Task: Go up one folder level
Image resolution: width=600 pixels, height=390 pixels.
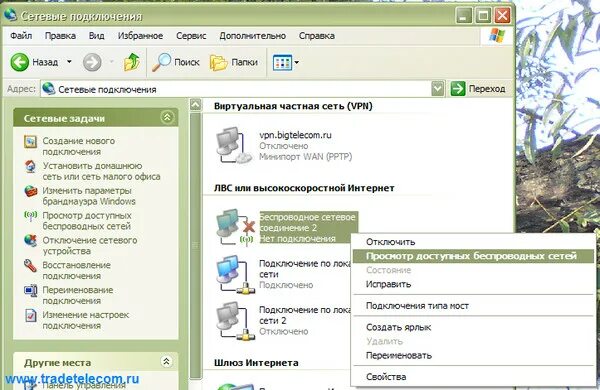Action: (132, 62)
